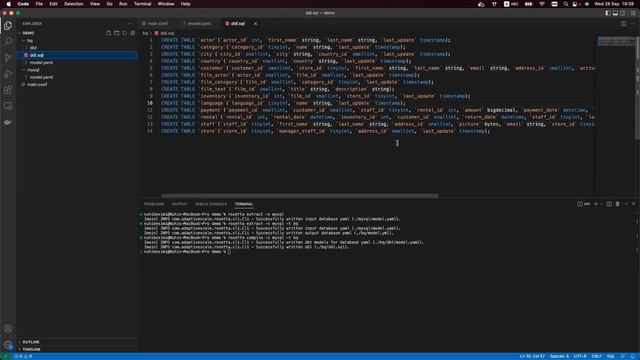Switch to the main.conf editor tab

pyautogui.click(x=158, y=24)
